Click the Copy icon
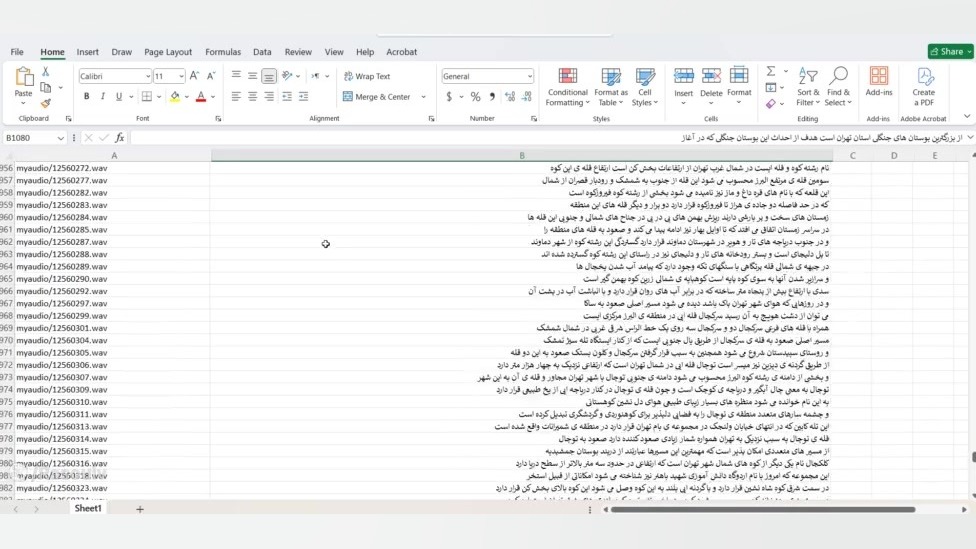The height and width of the screenshot is (549, 976). coord(45,87)
